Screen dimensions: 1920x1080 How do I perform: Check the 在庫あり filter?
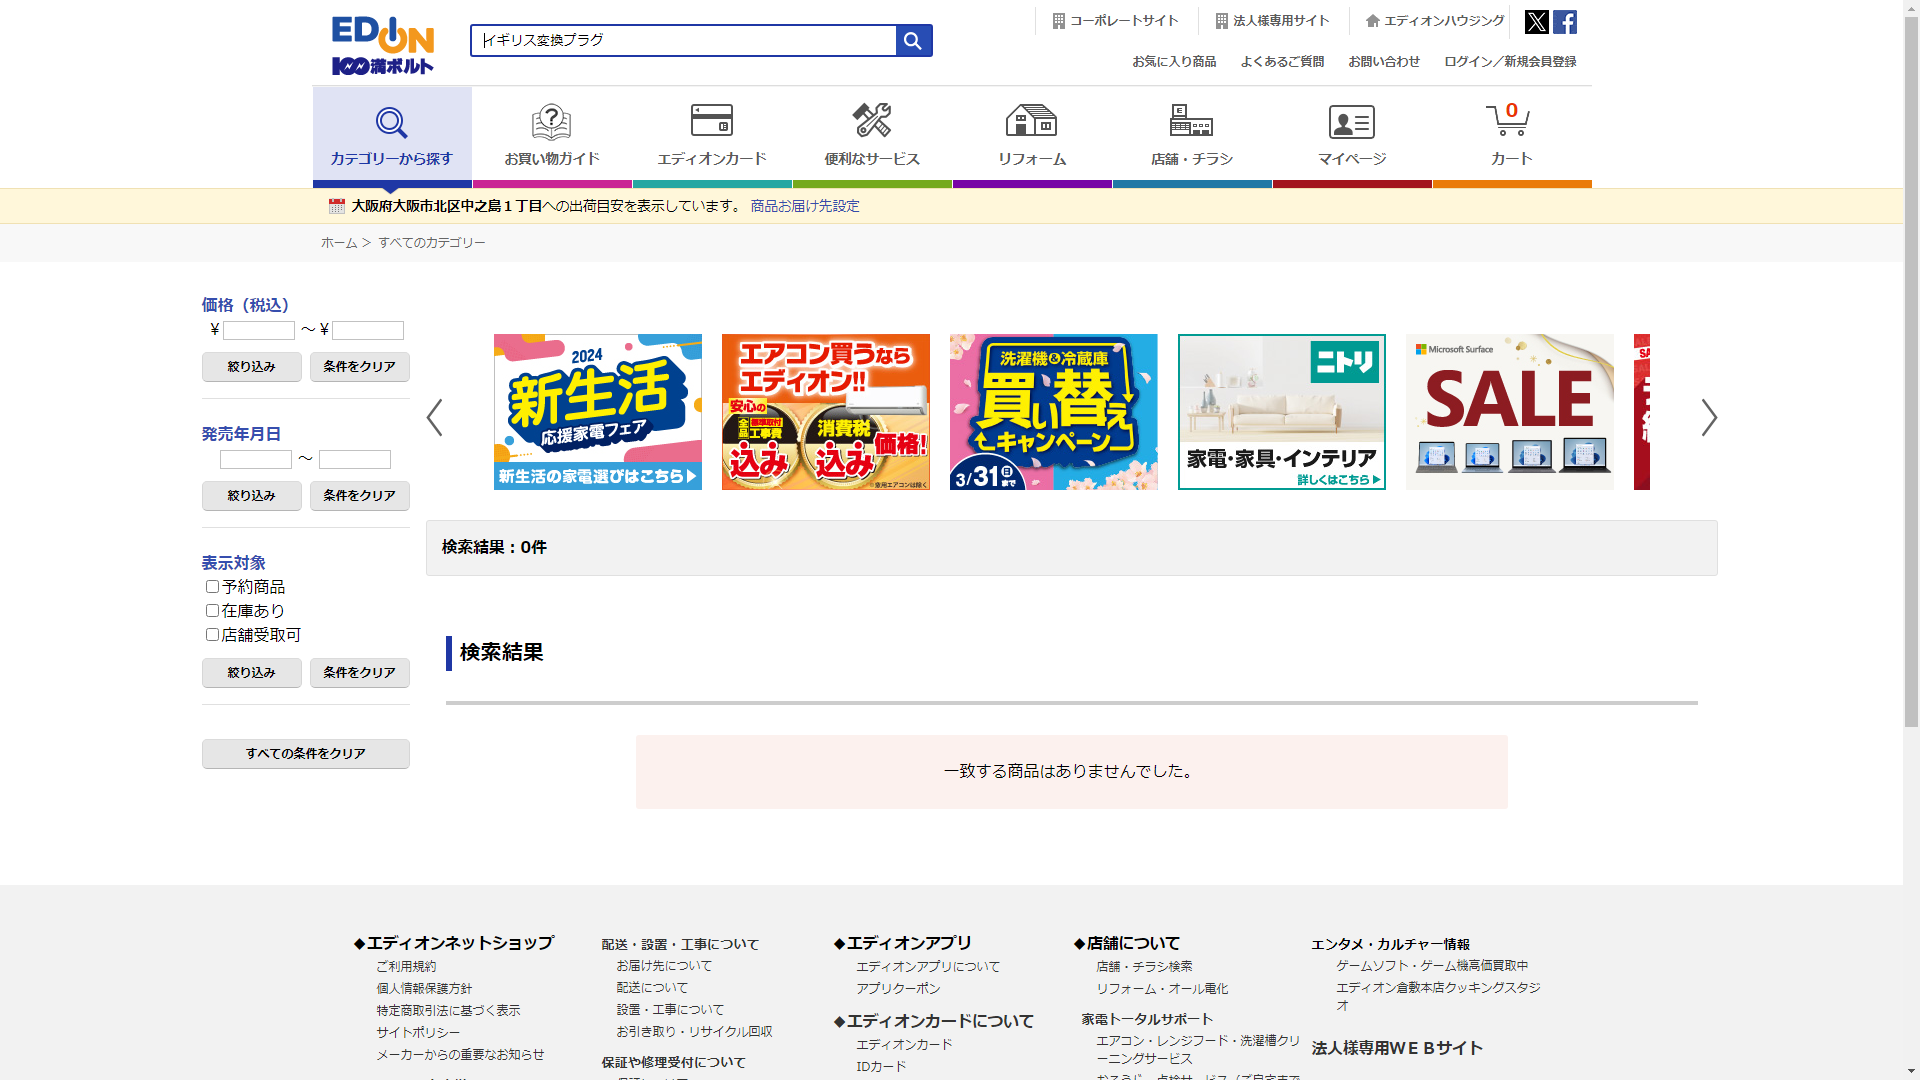pos(212,611)
